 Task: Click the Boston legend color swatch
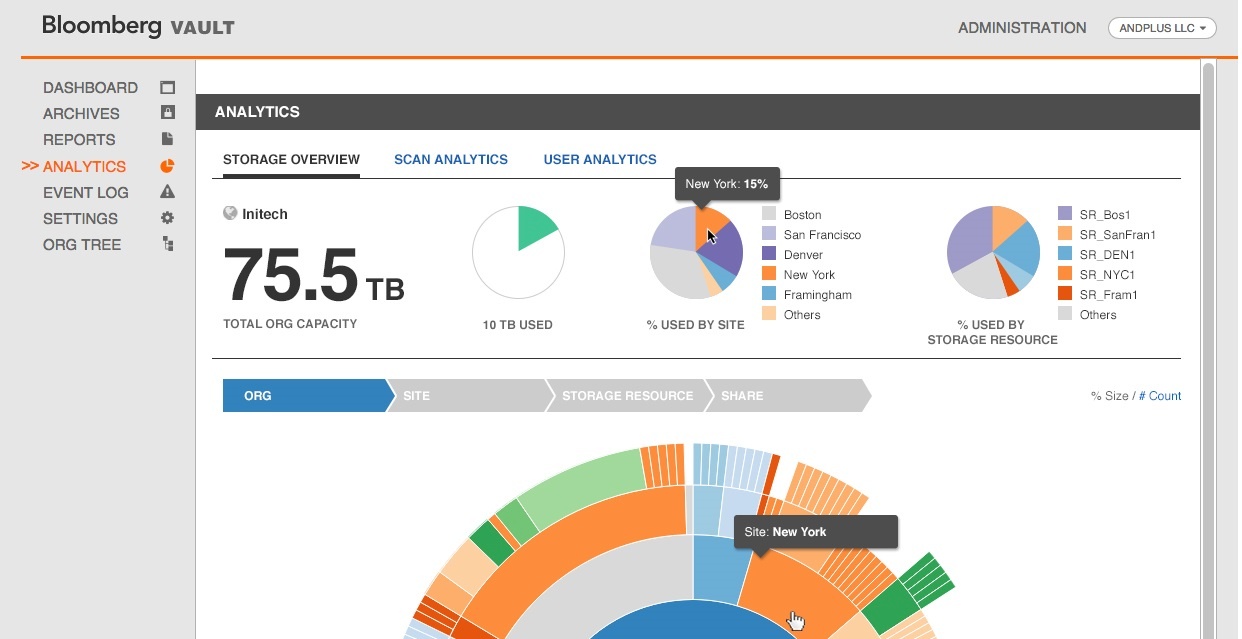pos(768,214)
